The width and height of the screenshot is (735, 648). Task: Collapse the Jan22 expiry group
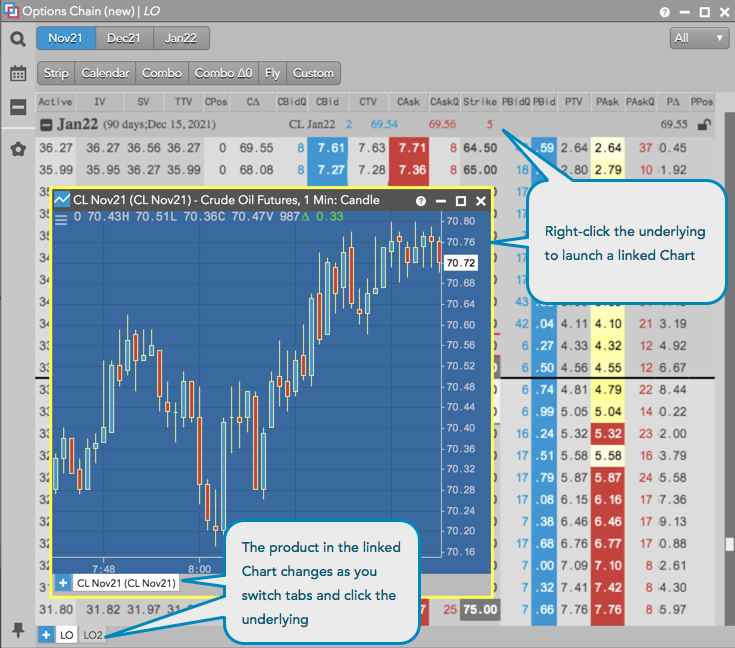tap(46, 125)
